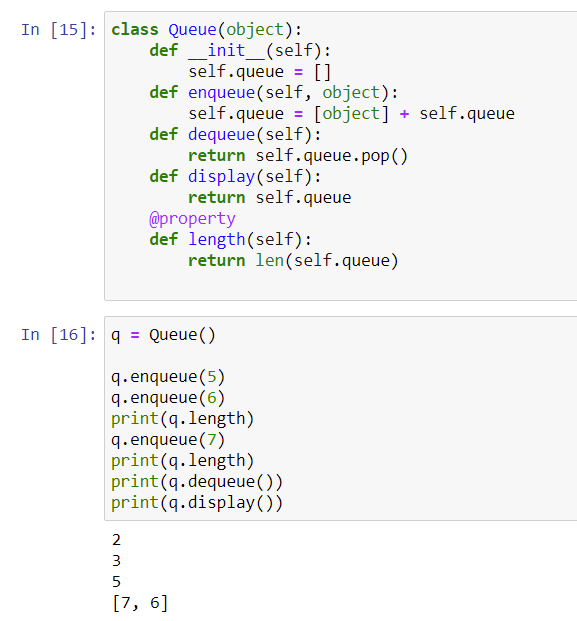
Task: Place cursor on def __init__(self) line
Action: [240, 51]
